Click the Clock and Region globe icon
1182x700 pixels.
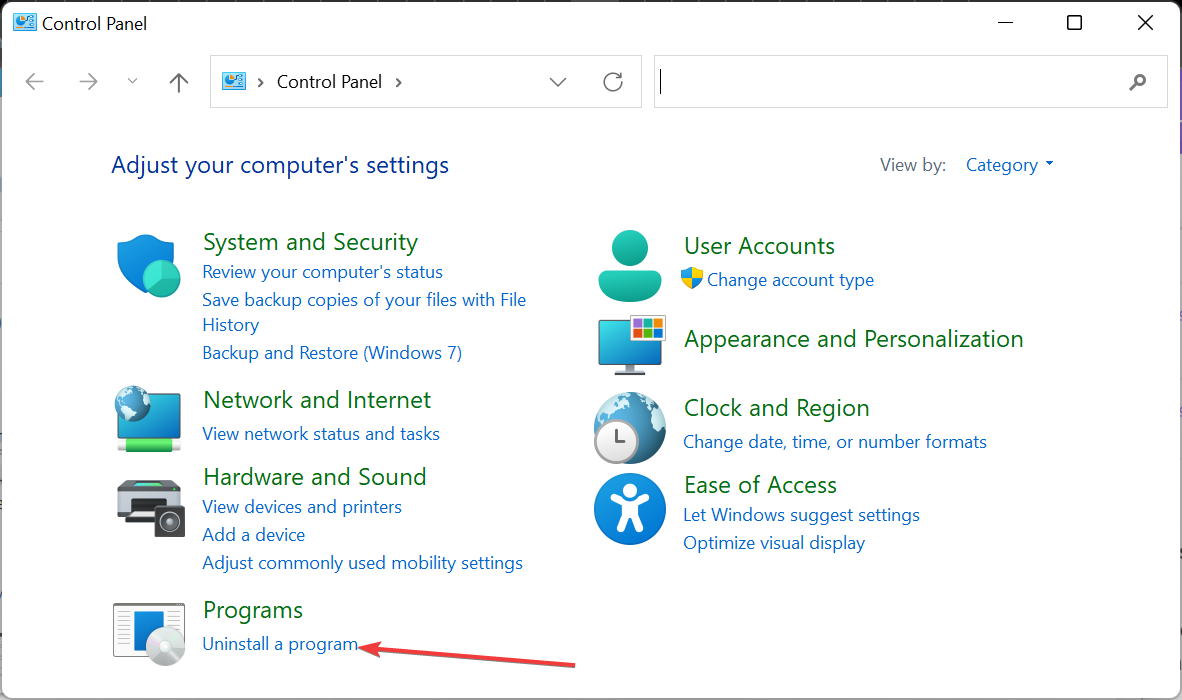[x=630, y=428]
